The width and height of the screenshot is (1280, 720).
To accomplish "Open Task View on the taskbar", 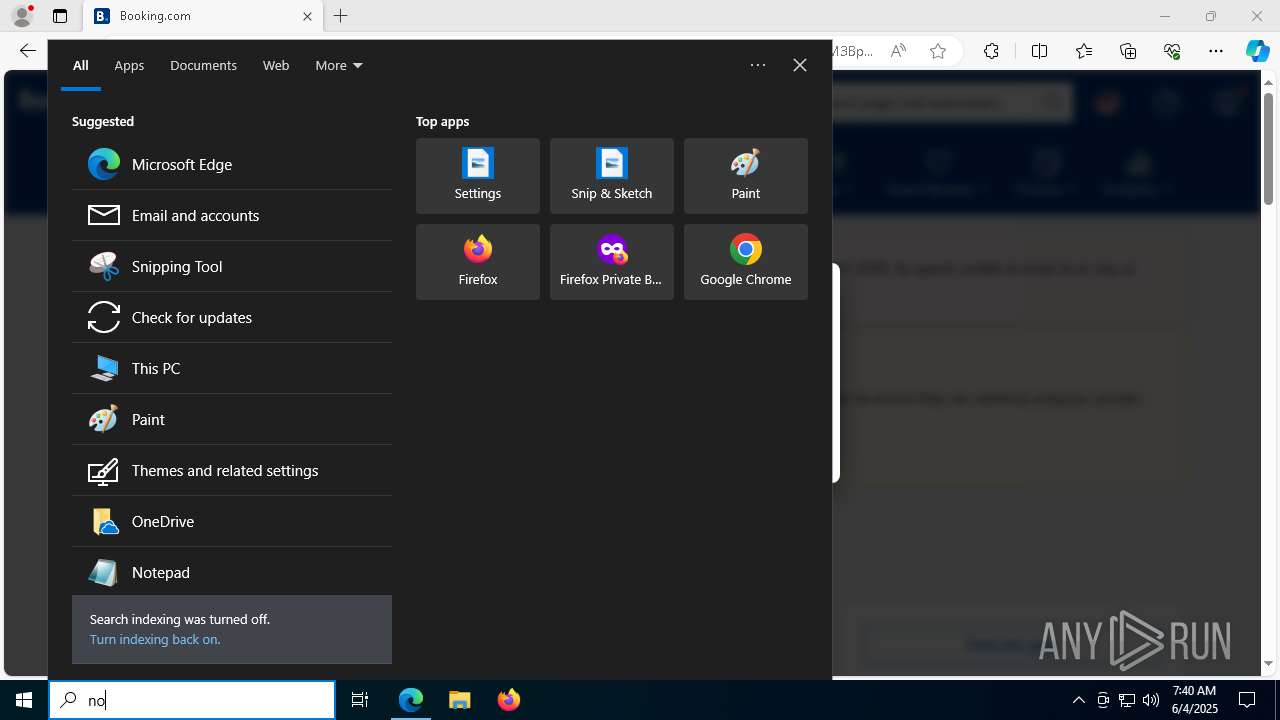I will click(x=360, y=700).
